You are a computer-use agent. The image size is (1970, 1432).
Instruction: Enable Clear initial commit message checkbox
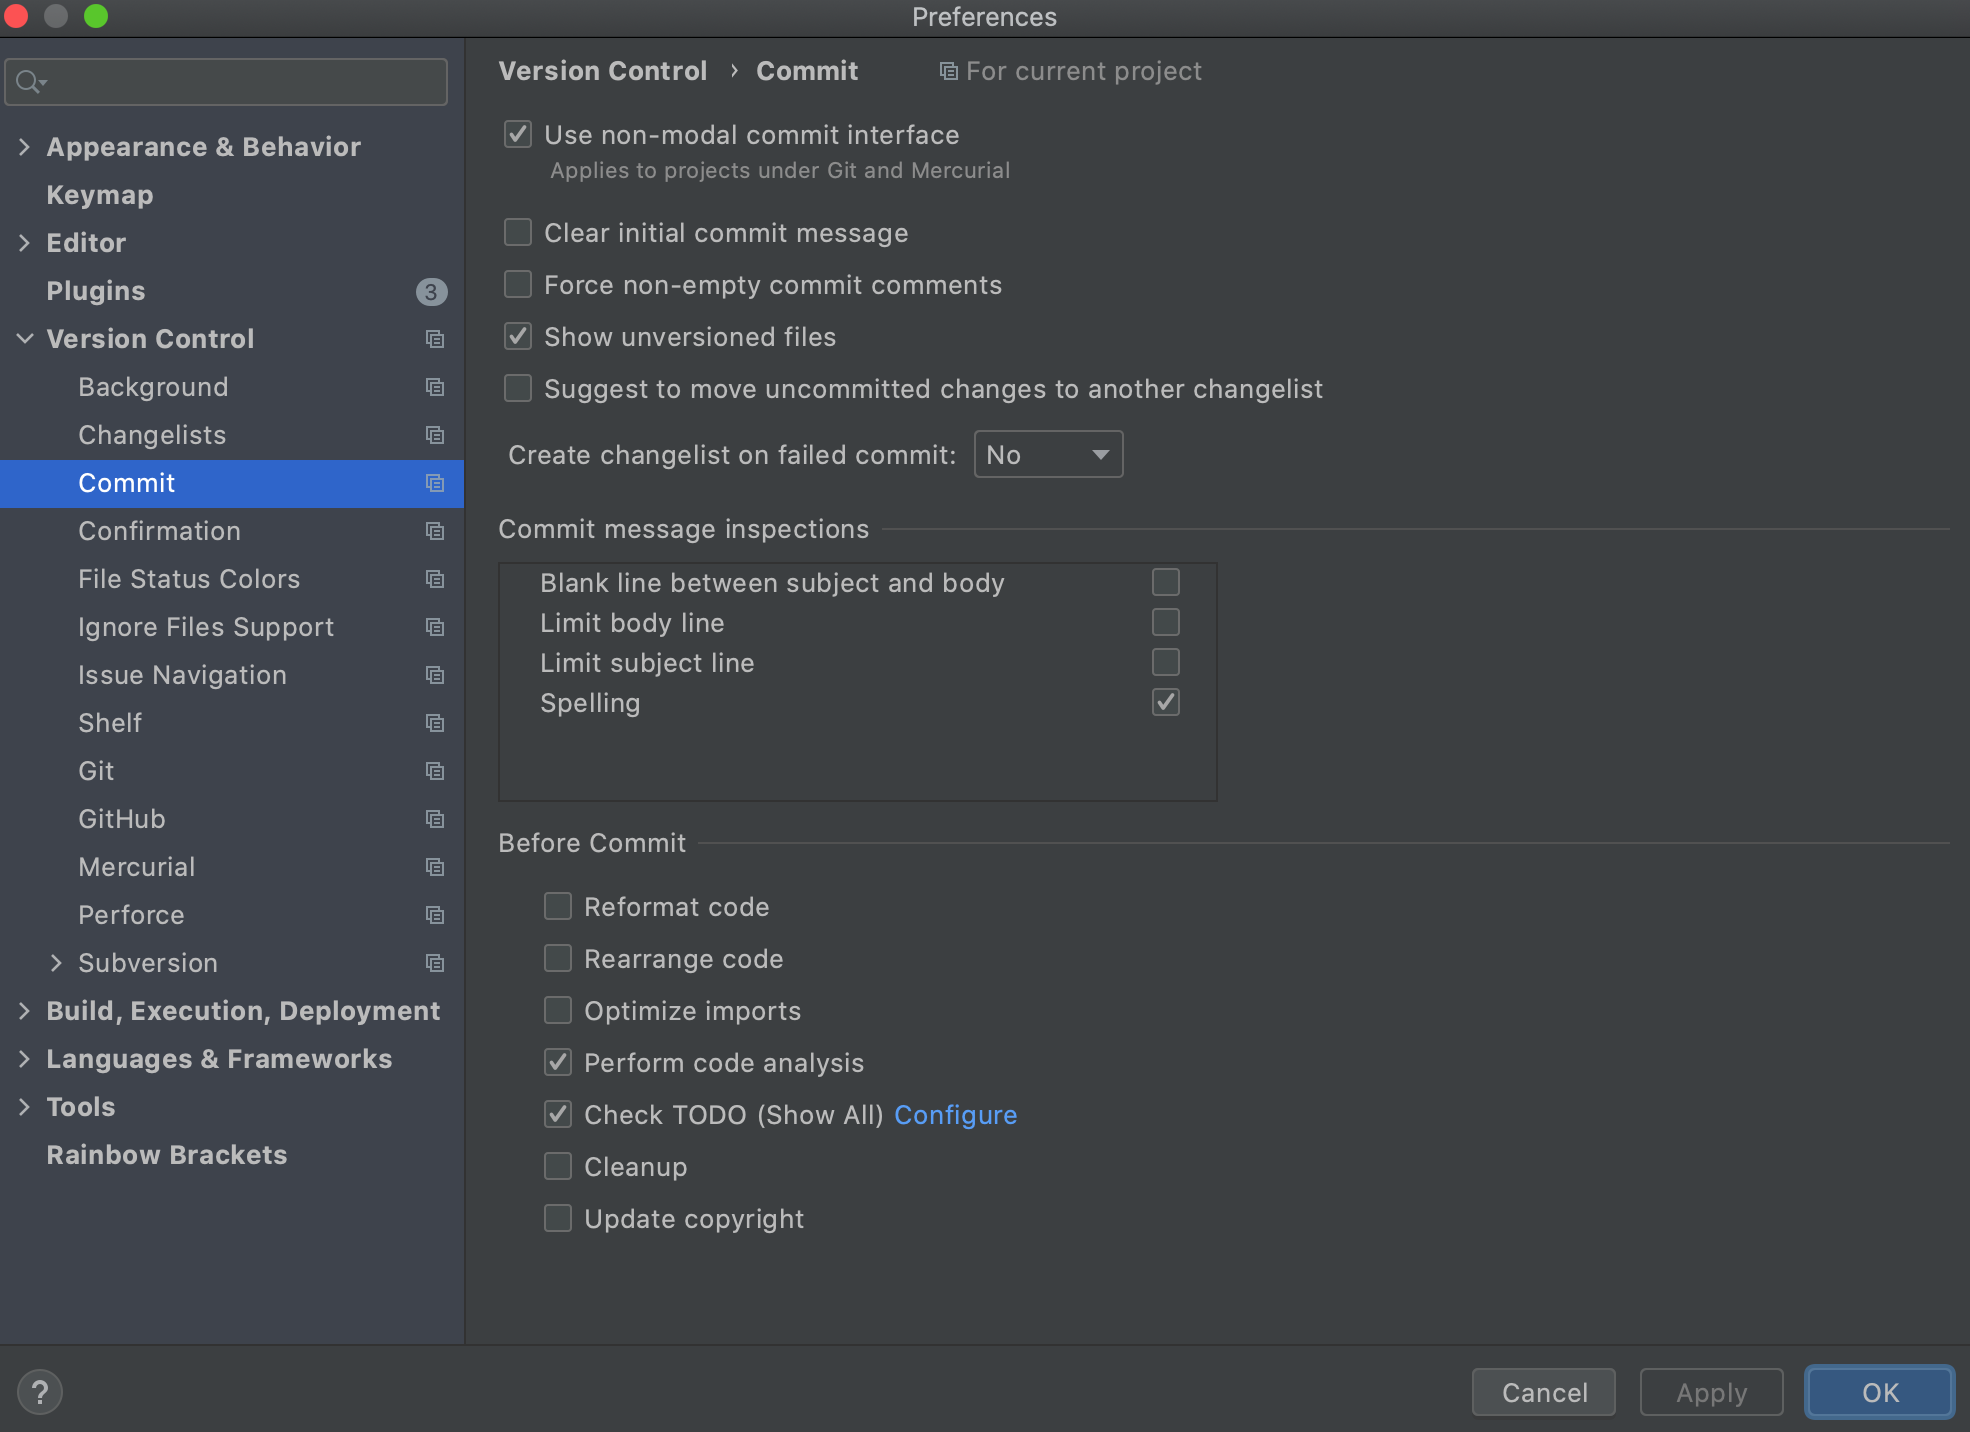coord(518,233)
